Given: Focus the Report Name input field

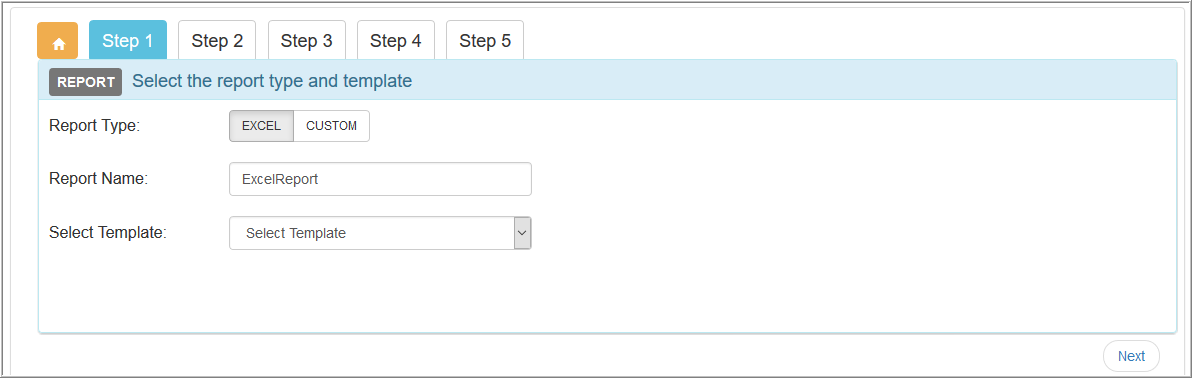Looking at the screenshot, I should click(380, 179).
